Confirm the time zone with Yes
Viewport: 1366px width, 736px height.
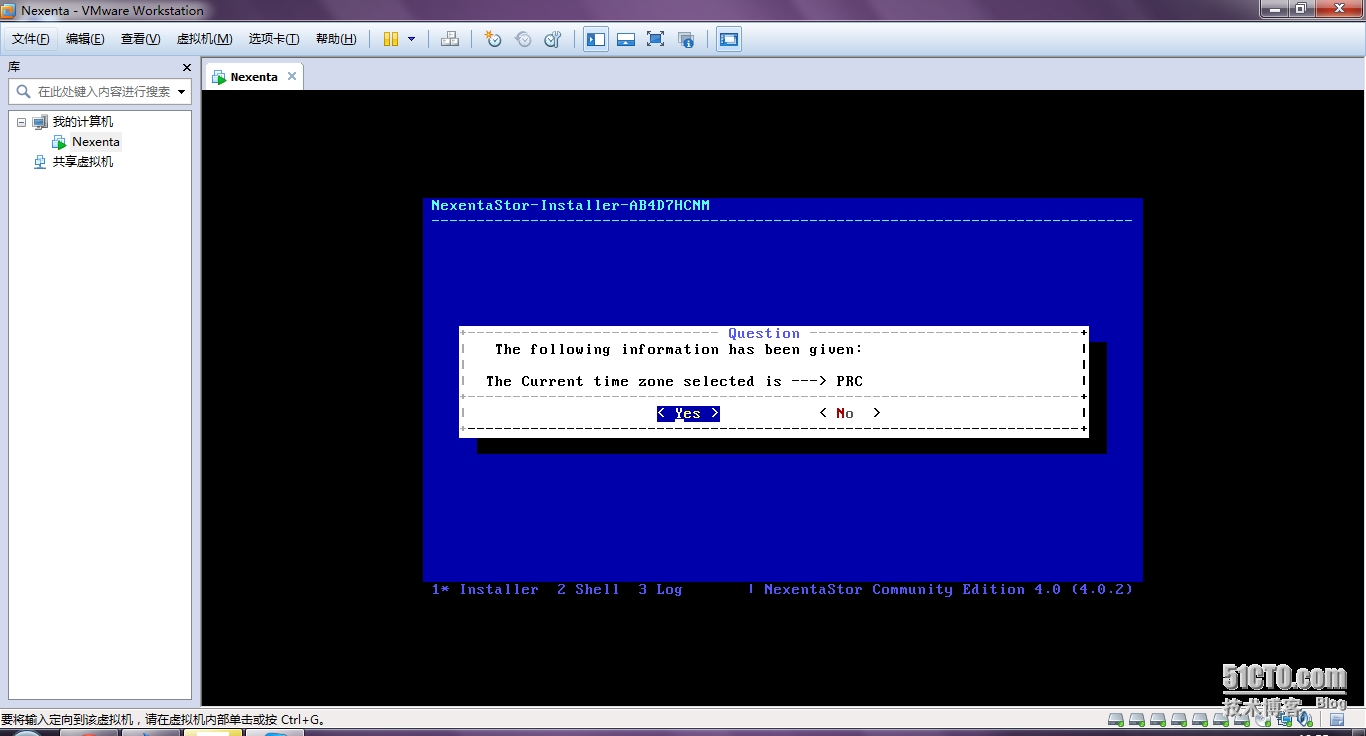[688, 414]
